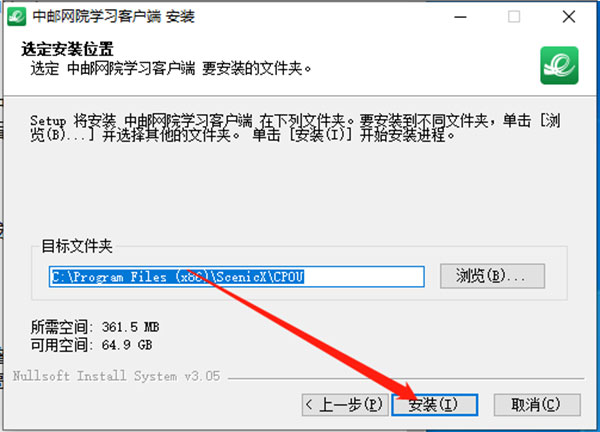600x432 pixels.
Task: Click empty area right of path text in field
Action: click(364, 276)
